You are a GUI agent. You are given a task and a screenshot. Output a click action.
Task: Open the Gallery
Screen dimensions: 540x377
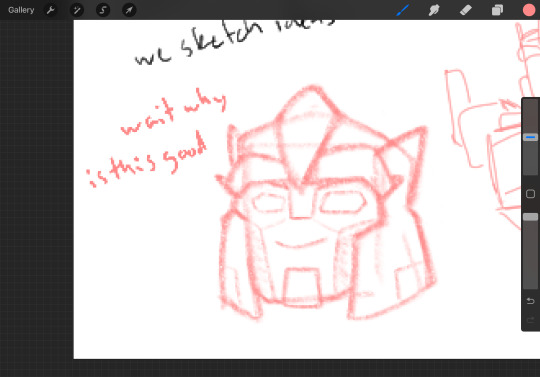21,10
